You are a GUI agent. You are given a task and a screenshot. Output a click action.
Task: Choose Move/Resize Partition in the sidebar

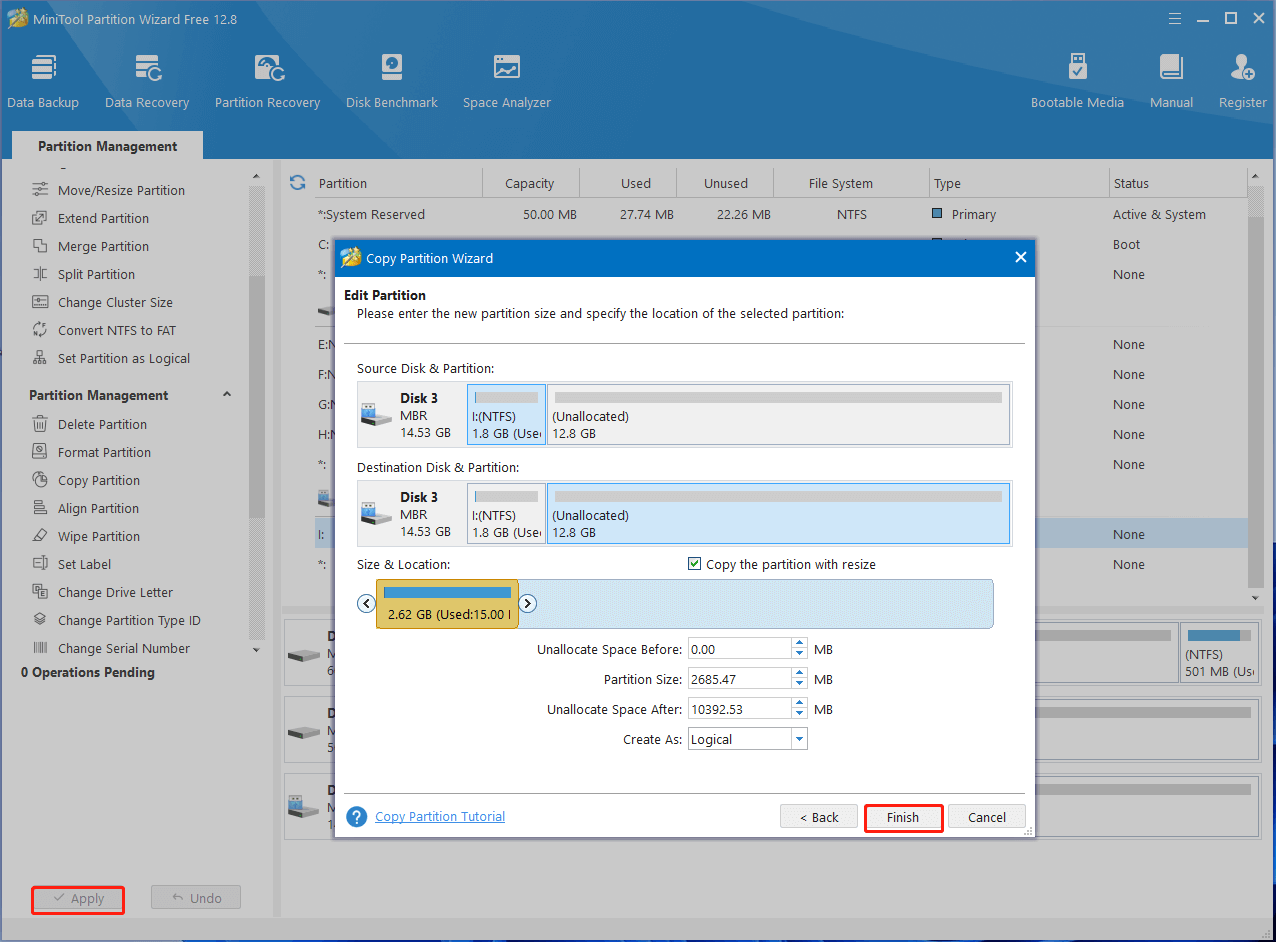(121, 190)
